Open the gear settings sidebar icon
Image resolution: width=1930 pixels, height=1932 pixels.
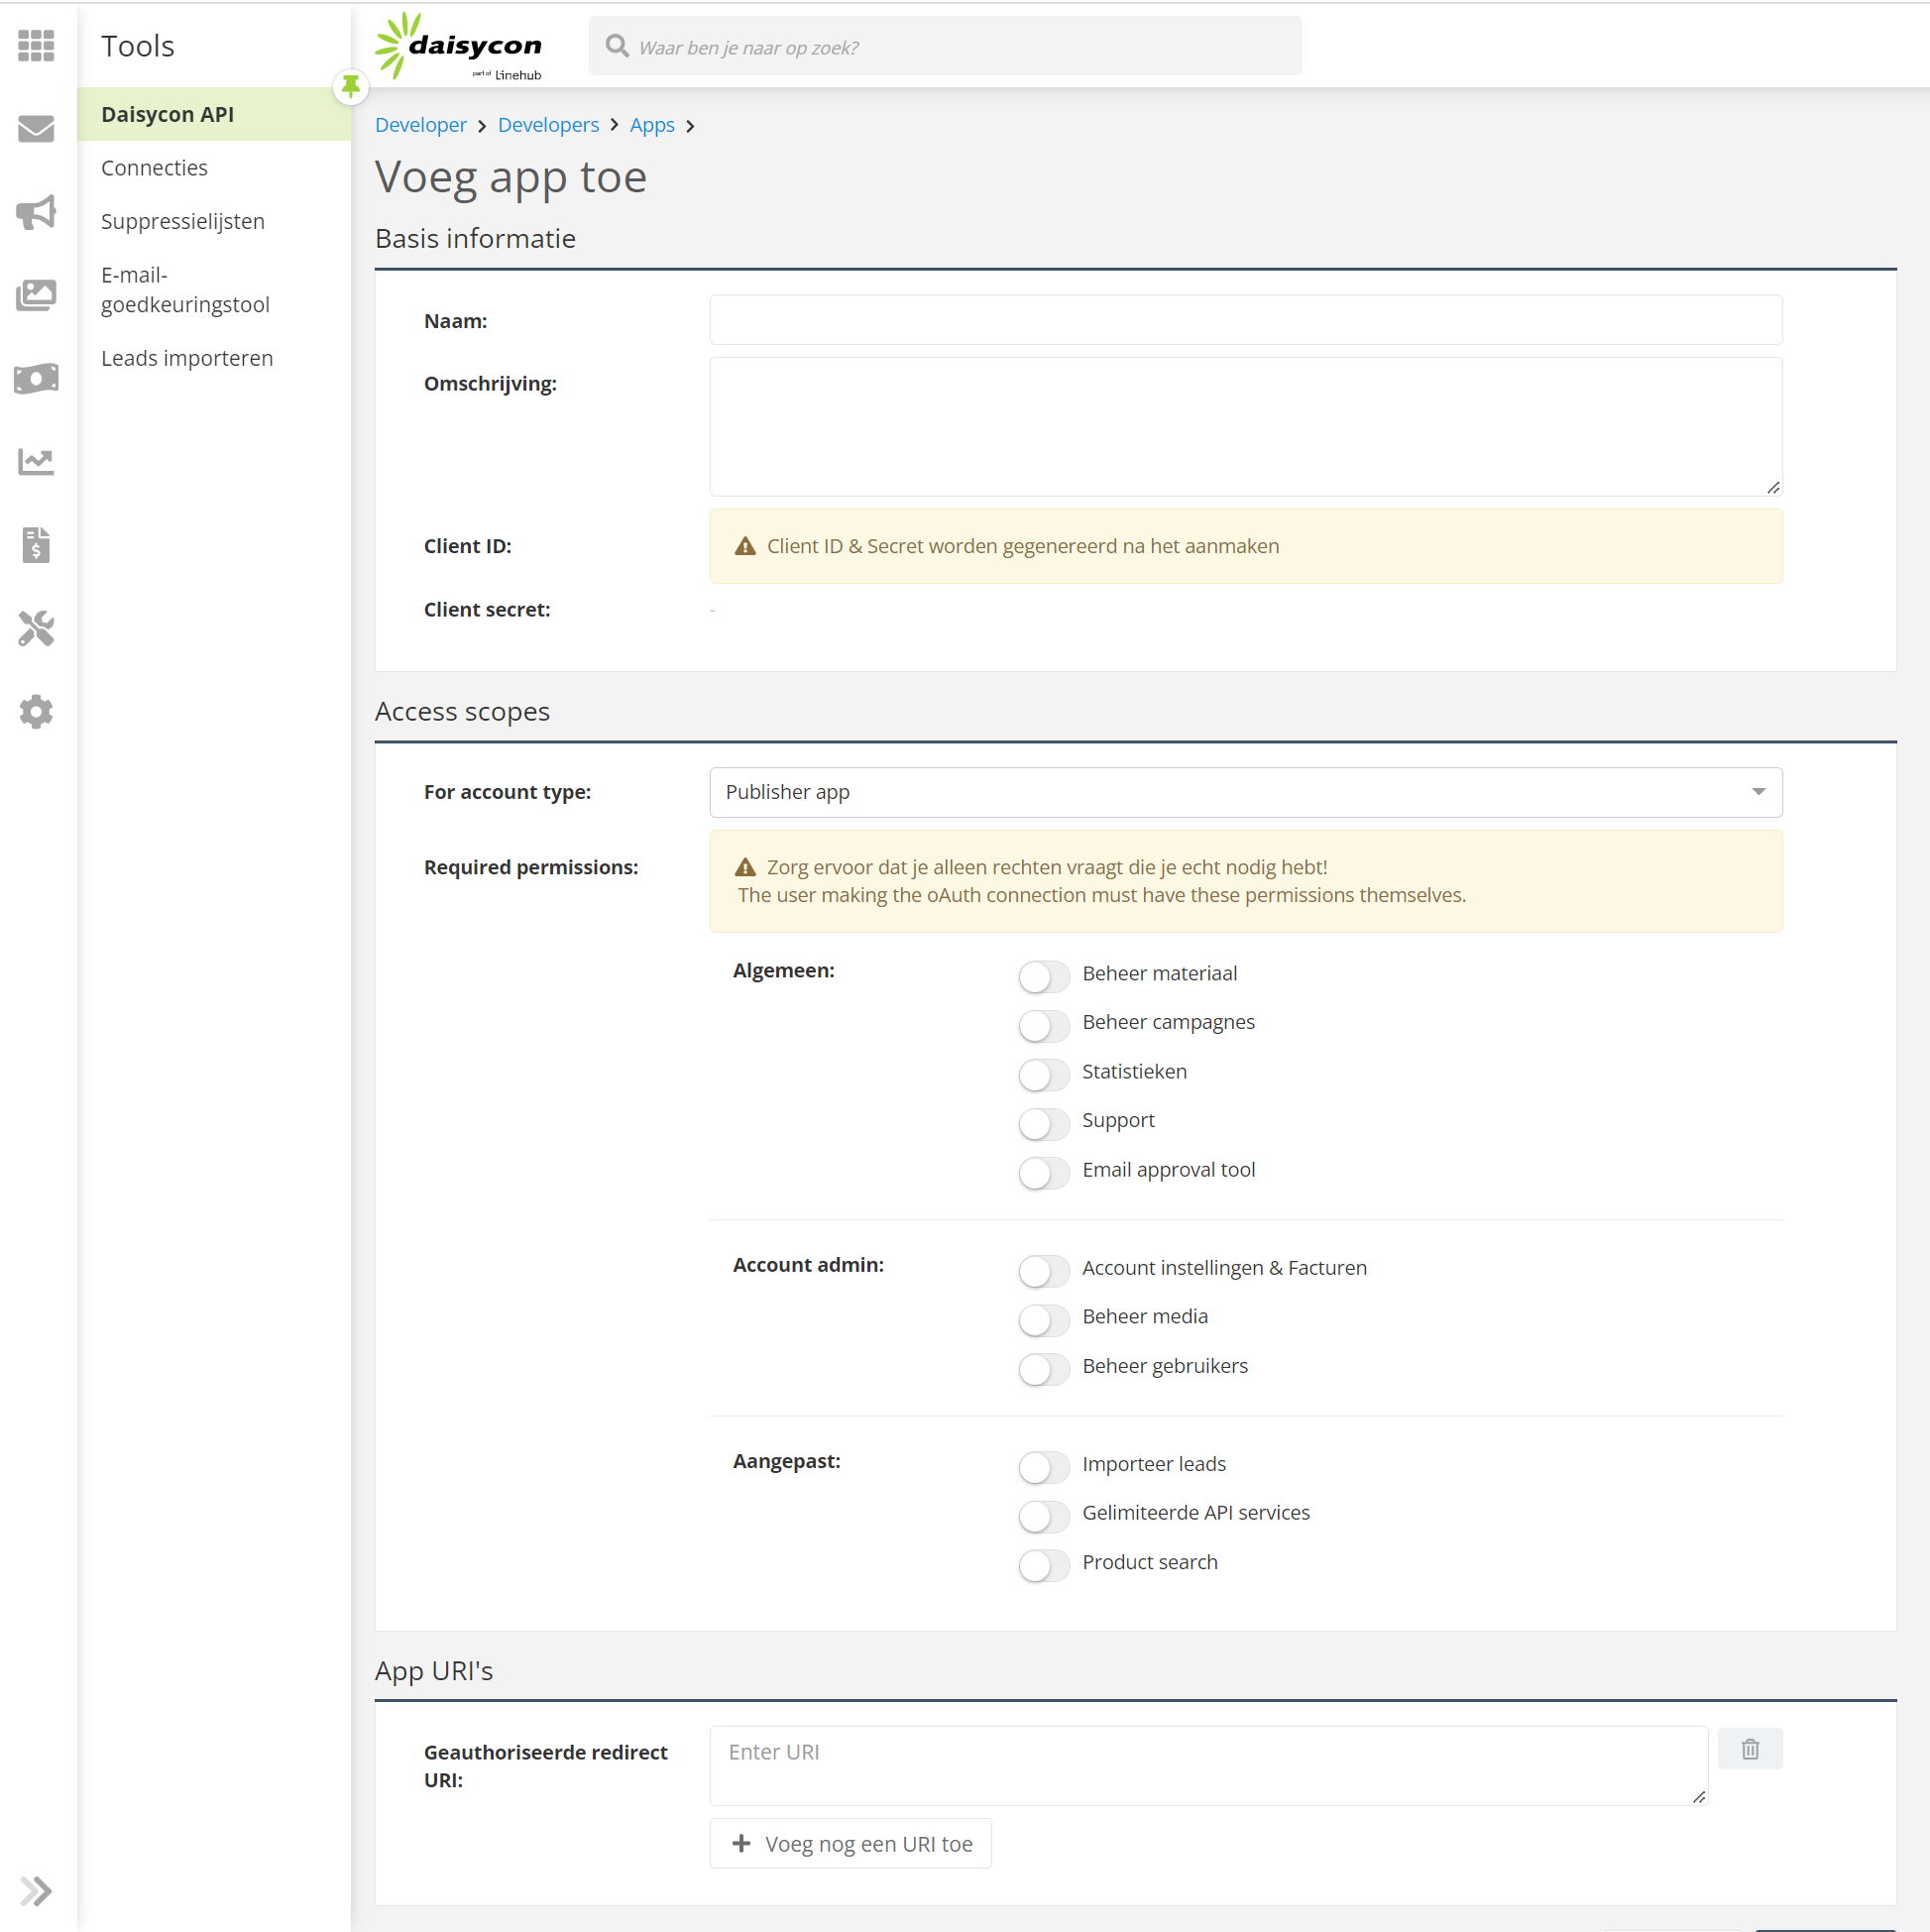click(x=36, y=712)
